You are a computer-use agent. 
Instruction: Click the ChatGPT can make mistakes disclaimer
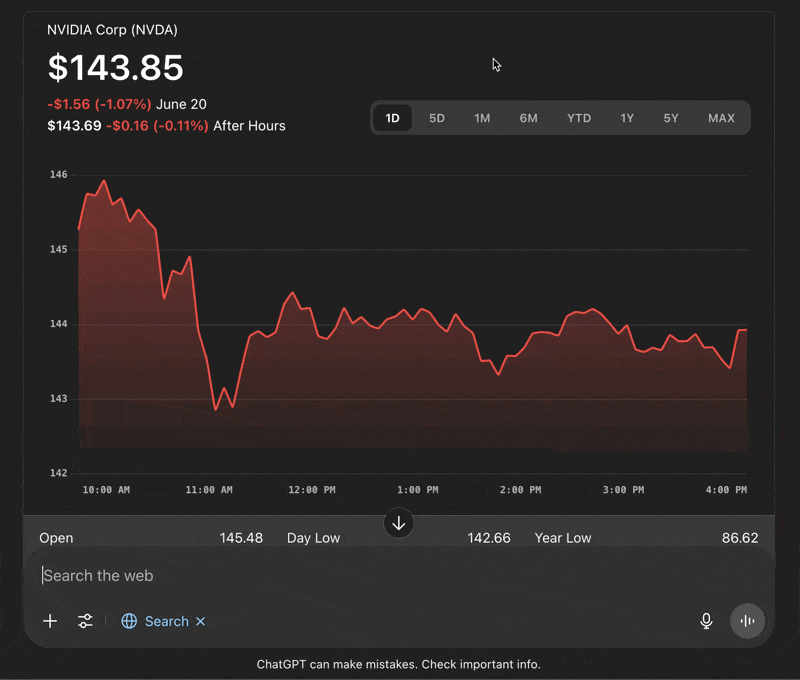click(398, 664)
